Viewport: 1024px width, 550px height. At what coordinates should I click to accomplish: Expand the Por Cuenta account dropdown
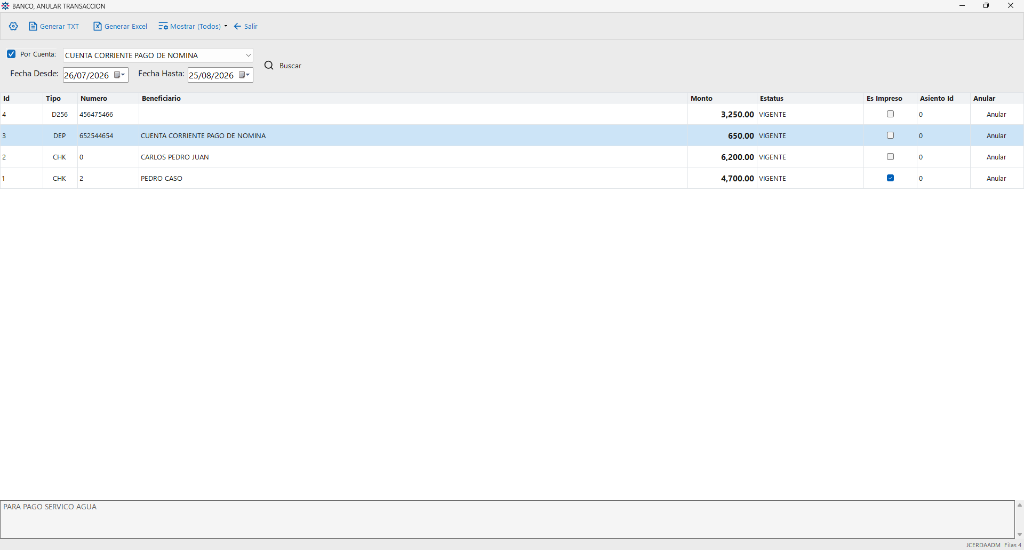(x=248, y=56)
